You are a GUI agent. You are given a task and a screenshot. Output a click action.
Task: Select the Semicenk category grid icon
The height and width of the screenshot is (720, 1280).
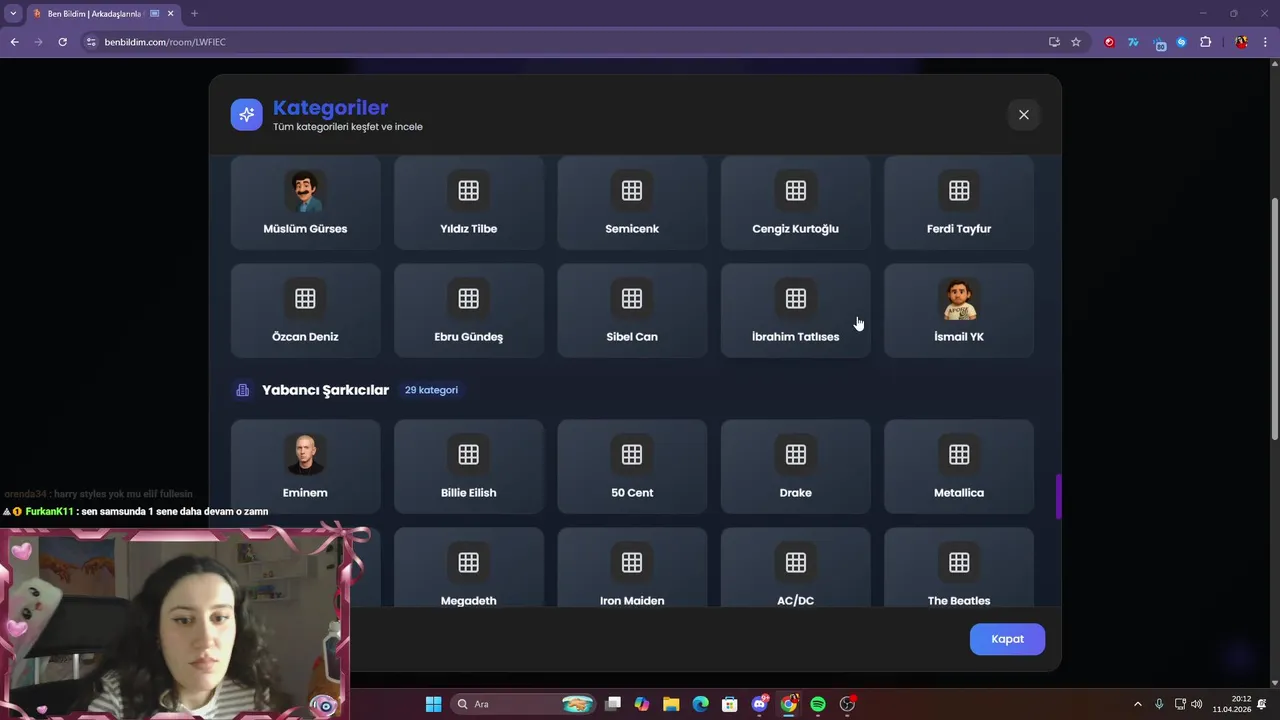coord(632,190)
